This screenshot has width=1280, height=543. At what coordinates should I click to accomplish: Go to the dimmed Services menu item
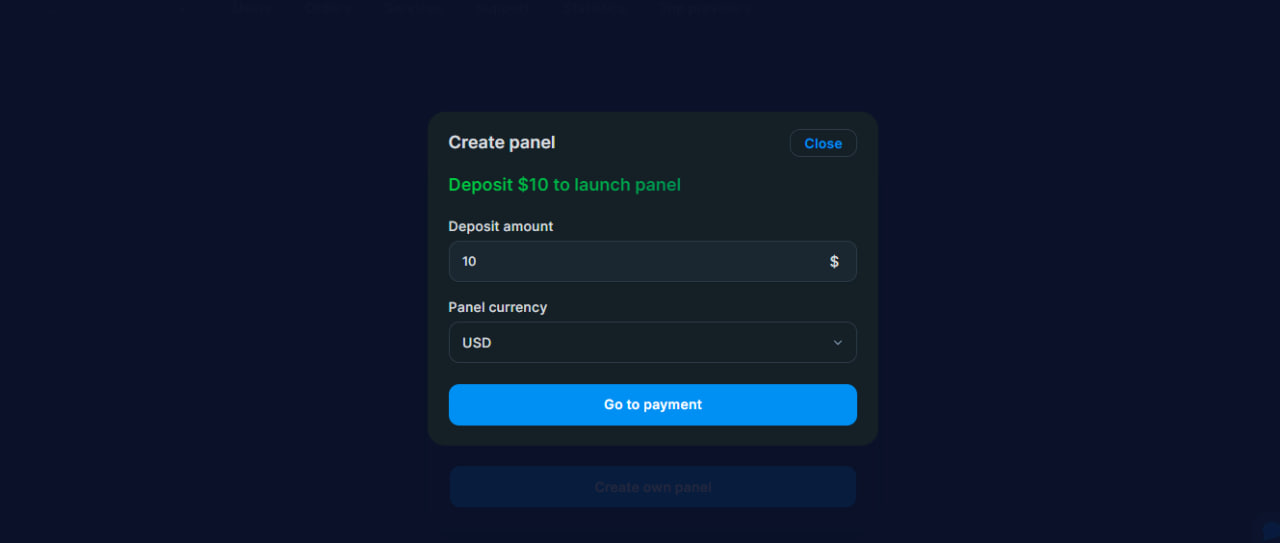pyautogui.click(x=412, y=8)
